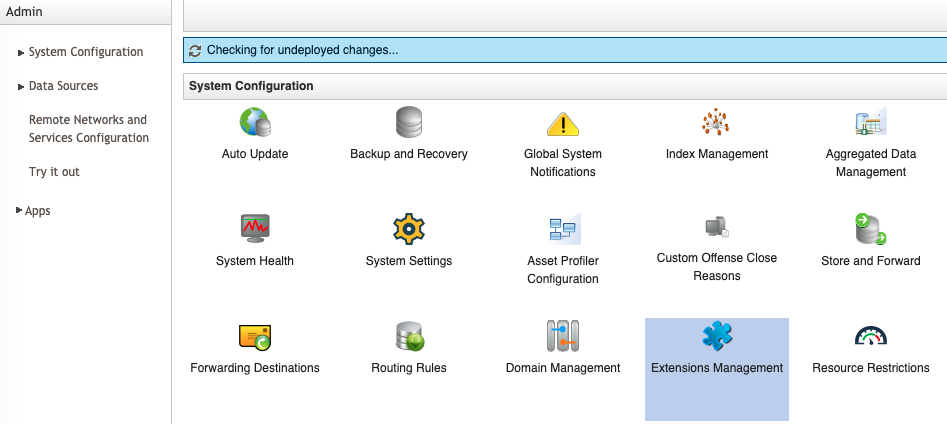The height and width of the screenshot is (424, 947).
Task: Open Domain Management
Action: (x=563, y=337)
